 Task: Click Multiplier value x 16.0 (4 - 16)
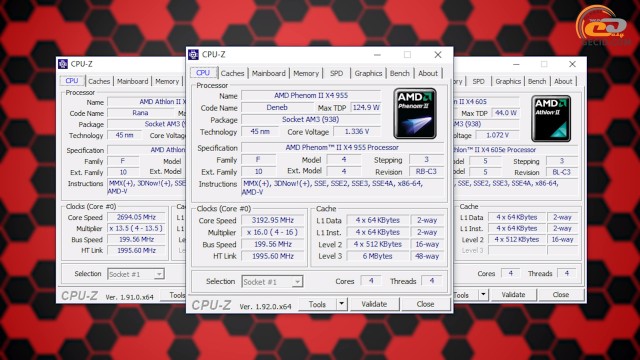273,232
